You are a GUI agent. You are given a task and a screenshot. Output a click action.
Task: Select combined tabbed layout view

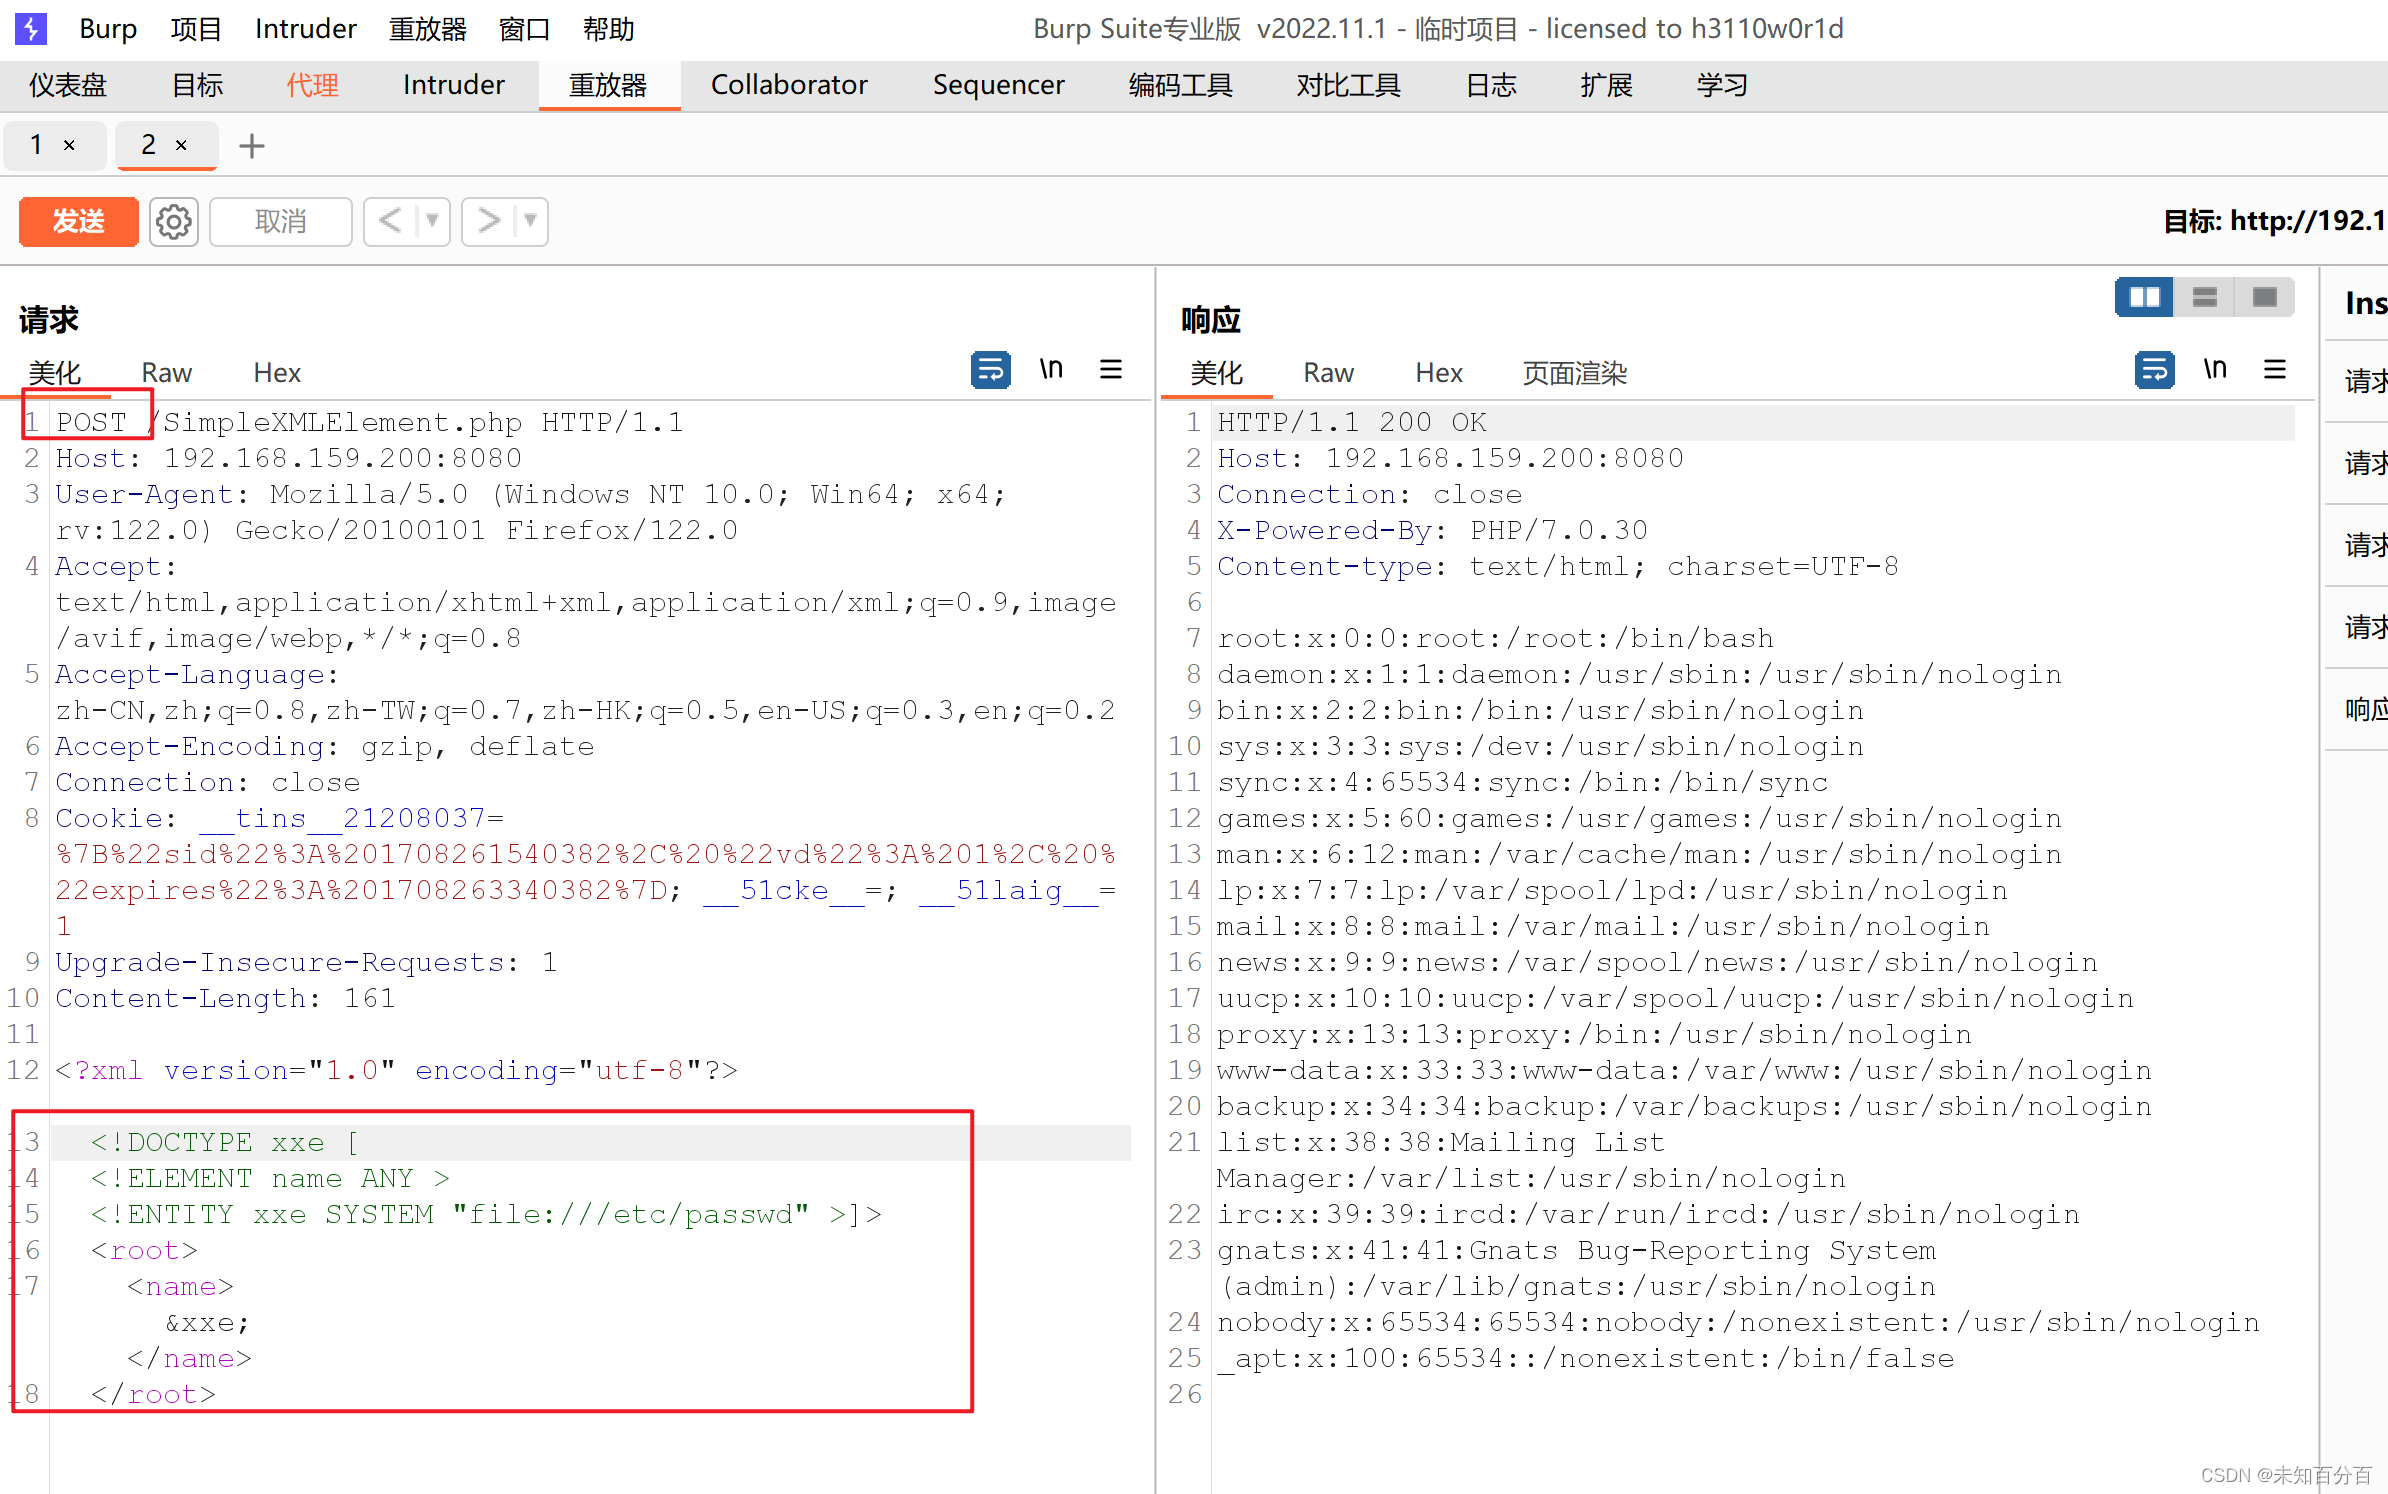2264,297
